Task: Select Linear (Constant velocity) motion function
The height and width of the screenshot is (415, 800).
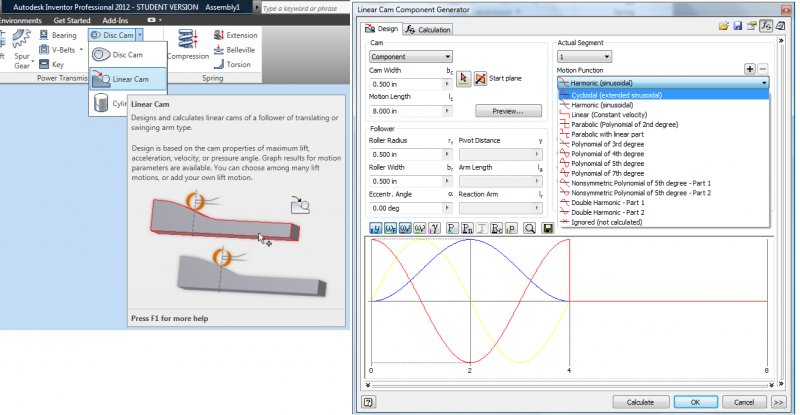Action: pyautogui.click(x=663, y=115)
